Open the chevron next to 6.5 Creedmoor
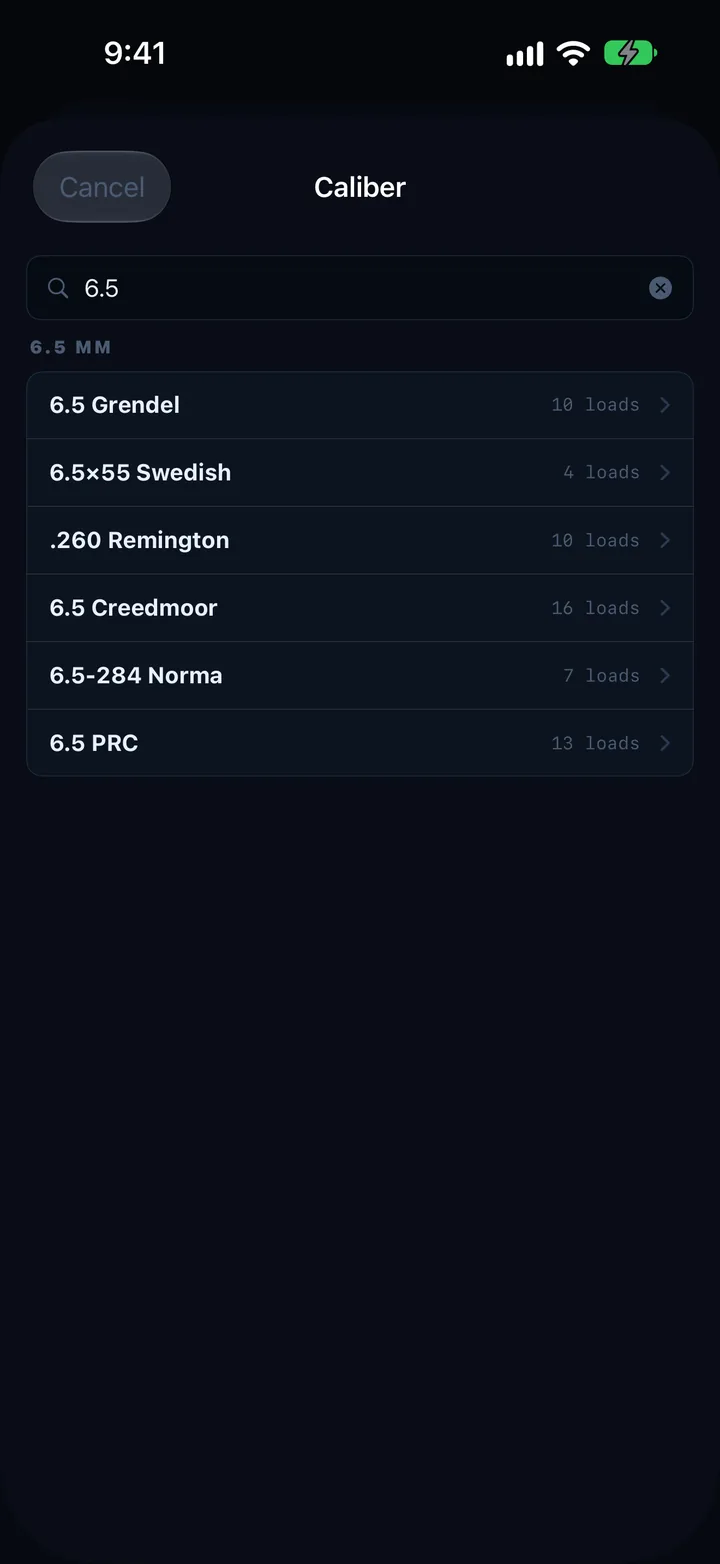Viewport: 720px width, 1564px height. point(665,608)
